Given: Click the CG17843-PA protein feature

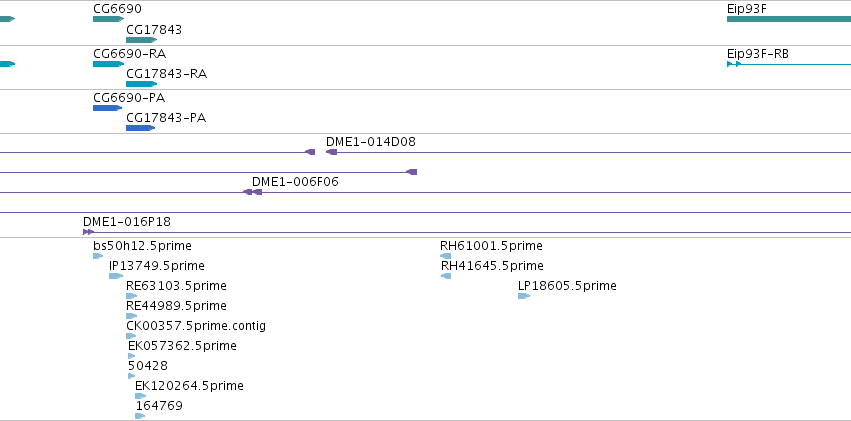Looking at the screenshot, I should click(141, 128).
